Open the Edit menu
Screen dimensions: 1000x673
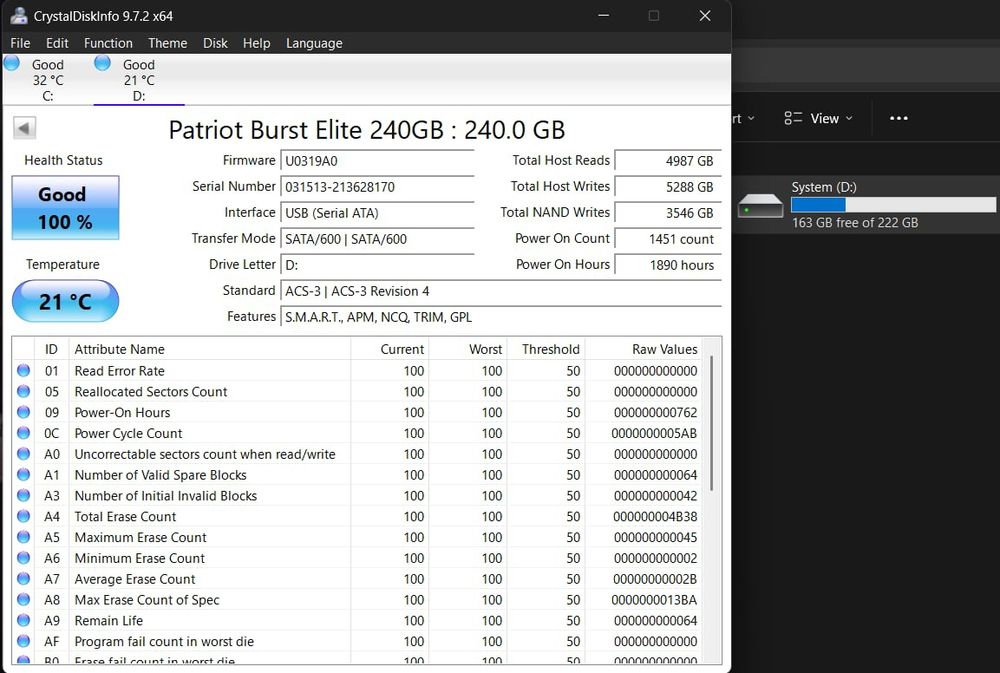coord(57,43)
